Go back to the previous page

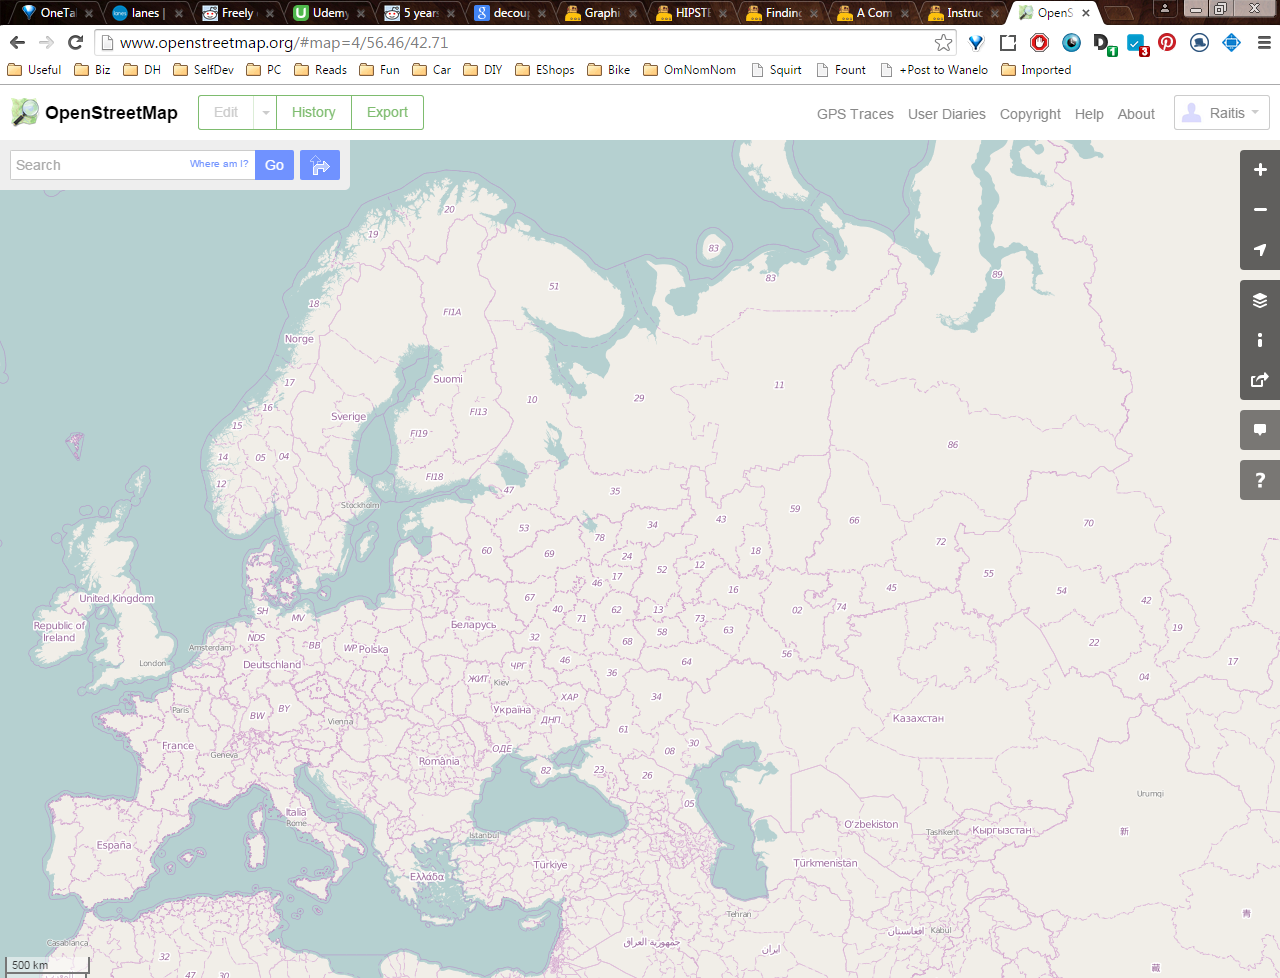(x=17, y=42)
